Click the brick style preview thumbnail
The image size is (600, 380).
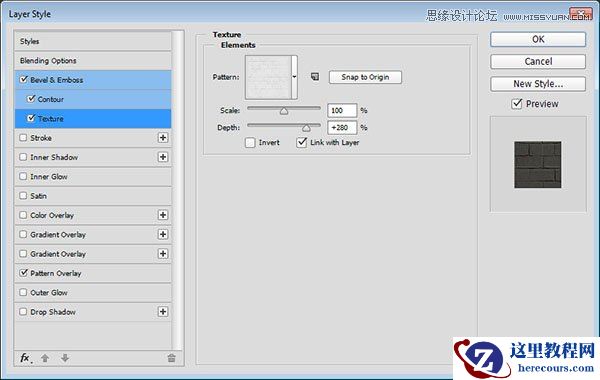pyautogui.click(x=538, y=165)
